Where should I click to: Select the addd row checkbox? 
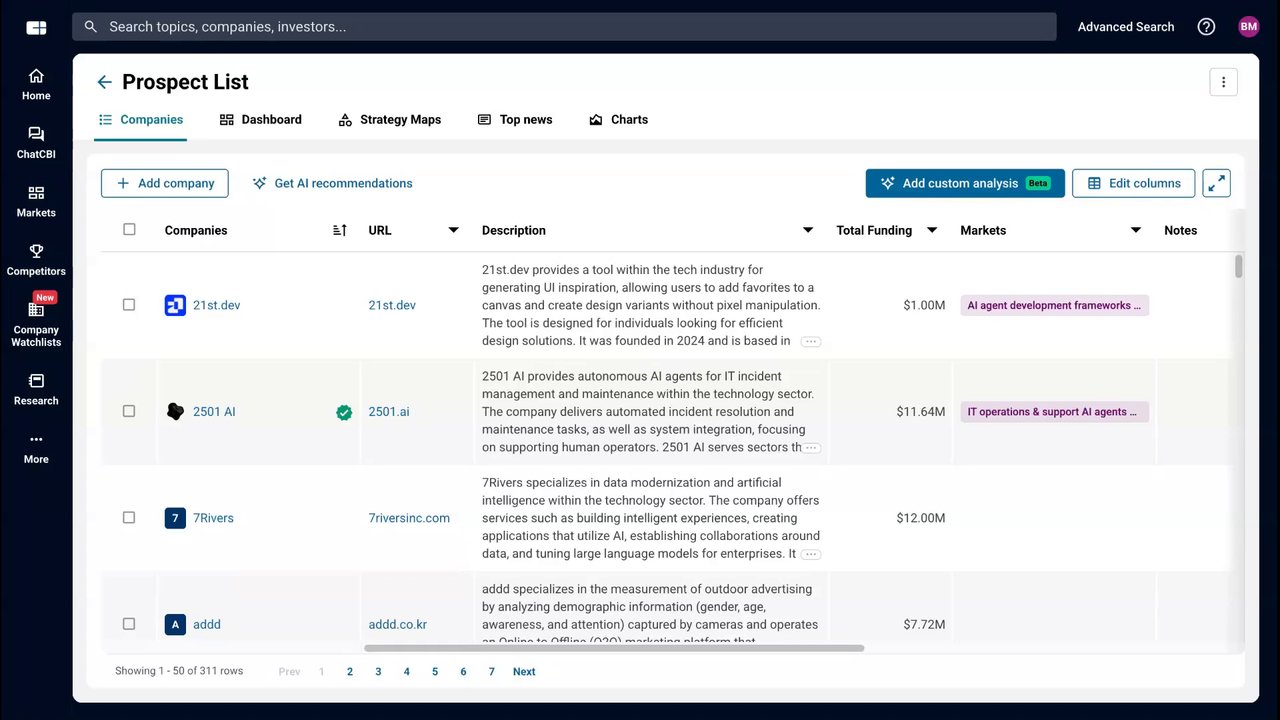[129, 623]
